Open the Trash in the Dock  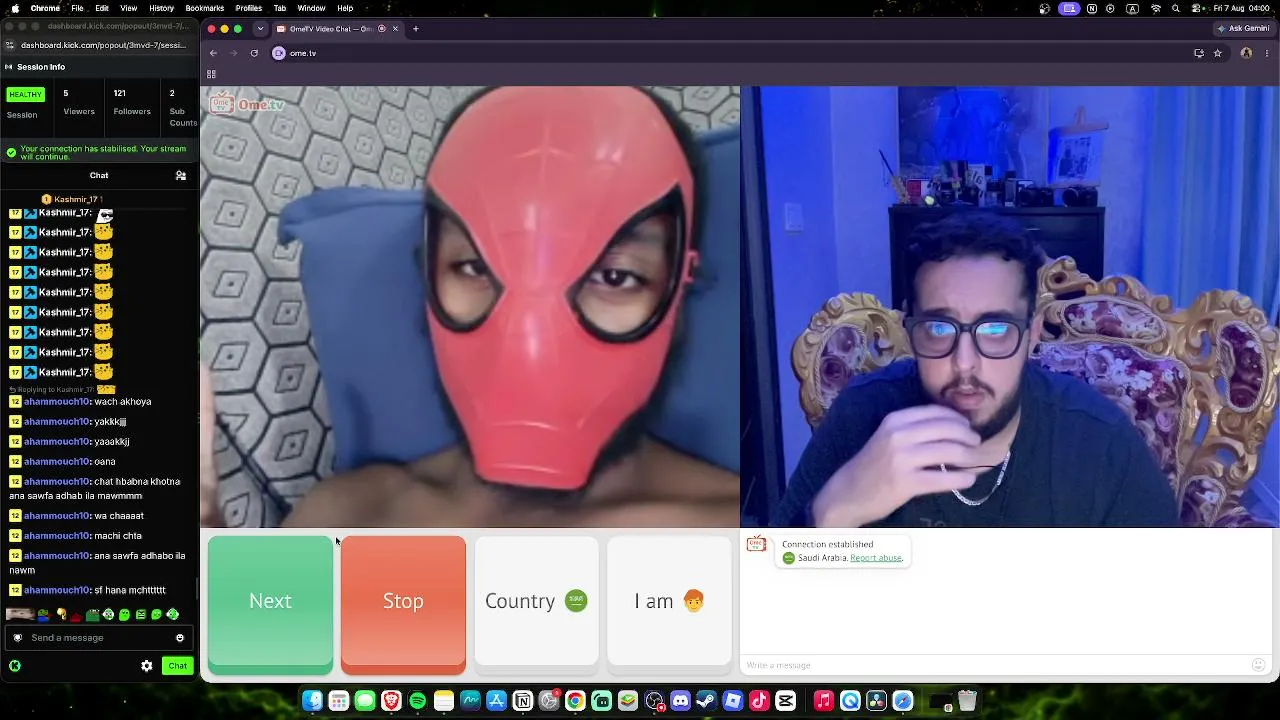click(x=967, y=701)
